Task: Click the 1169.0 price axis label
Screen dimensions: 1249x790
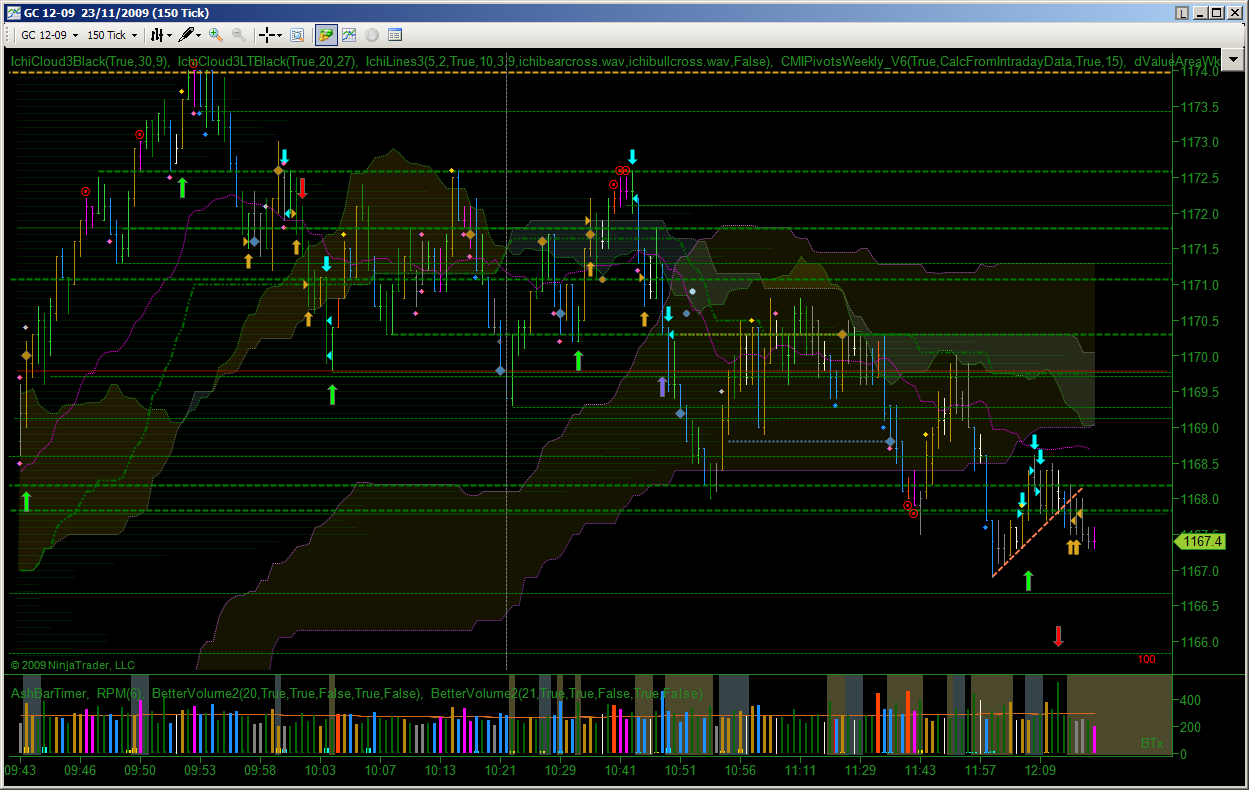Action: point(1200,429)
